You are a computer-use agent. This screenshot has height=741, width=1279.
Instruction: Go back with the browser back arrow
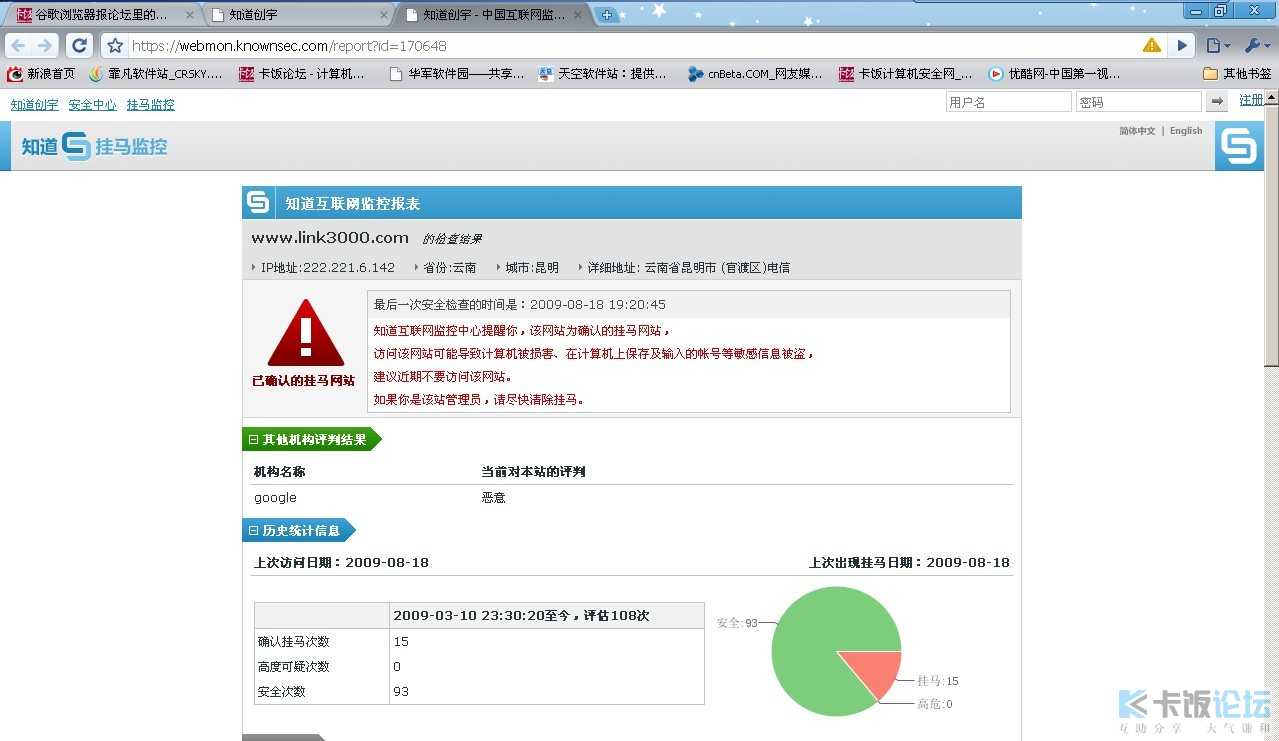18,46
